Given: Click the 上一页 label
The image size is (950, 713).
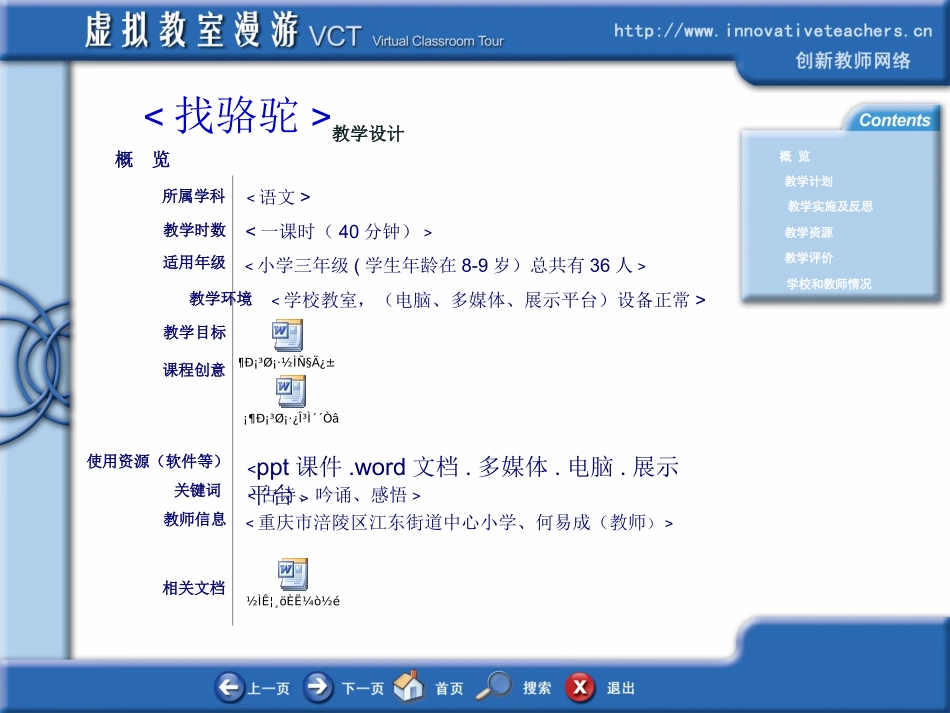Looking at the screenshot, I should 268,689.
